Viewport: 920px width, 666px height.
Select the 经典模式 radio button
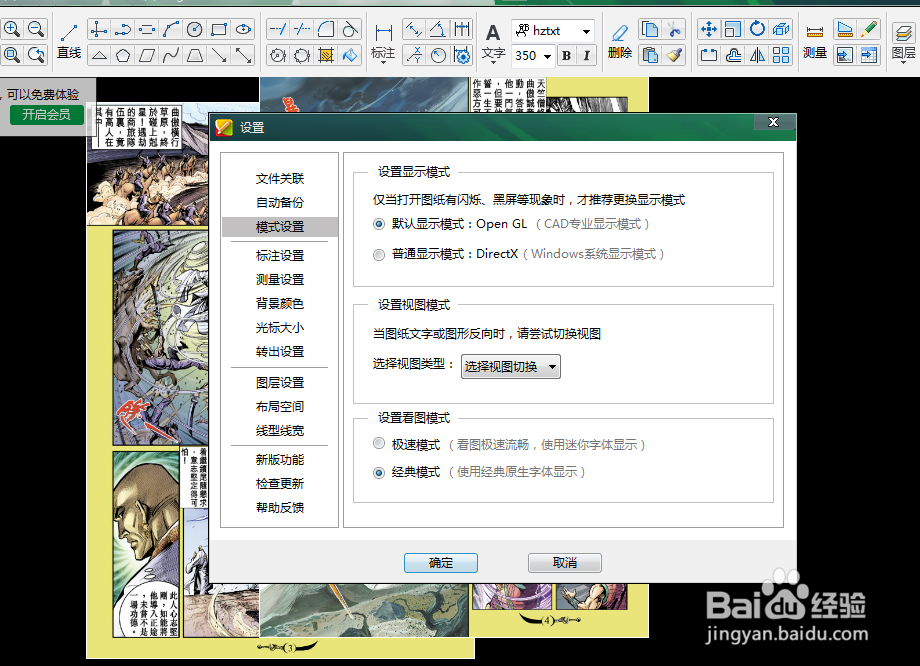pyautogui.click(x=379, y=472)
